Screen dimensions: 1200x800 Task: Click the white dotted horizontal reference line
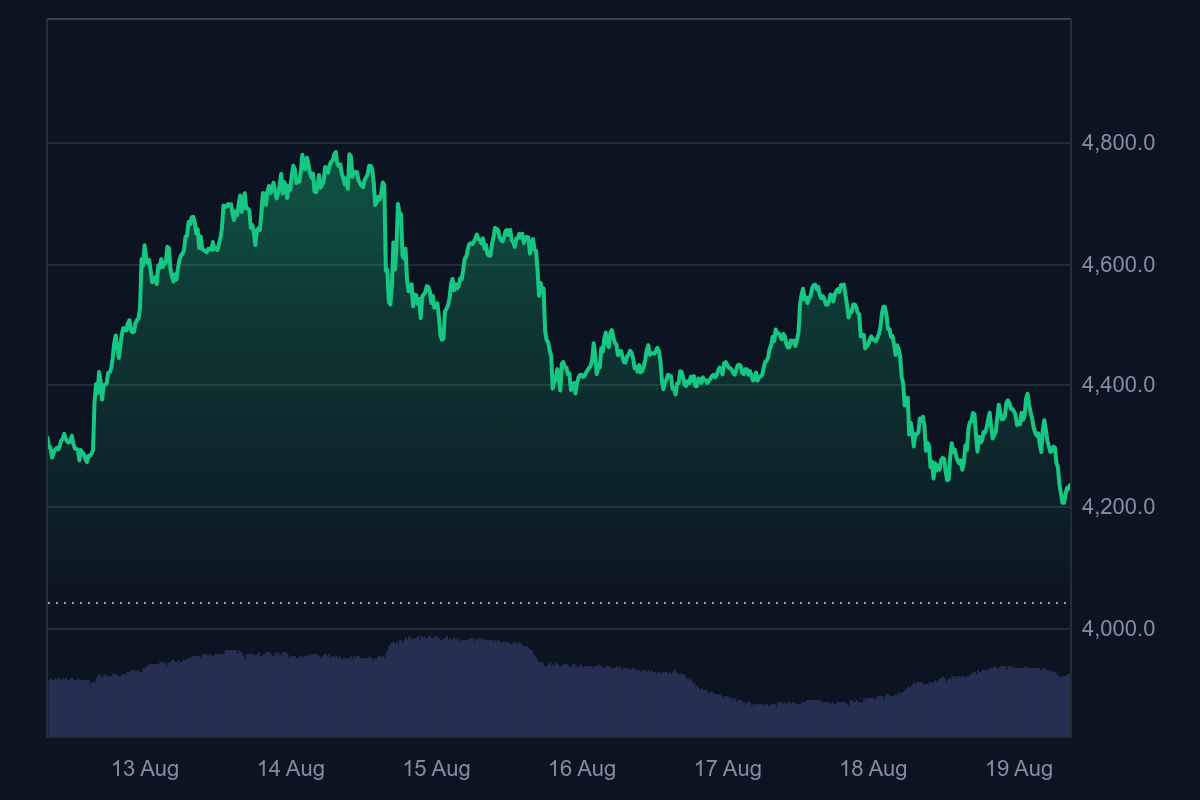[x=558, y=603]
